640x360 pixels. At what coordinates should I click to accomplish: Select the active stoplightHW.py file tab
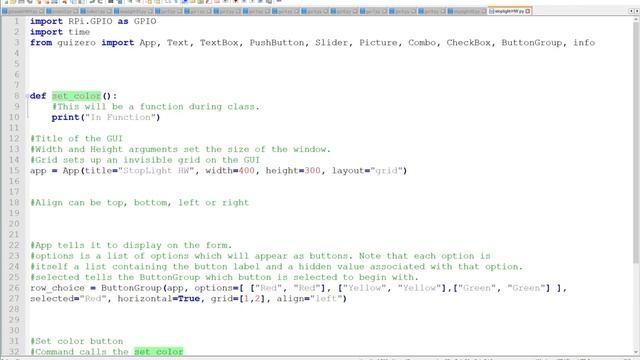tap(509, 11)
